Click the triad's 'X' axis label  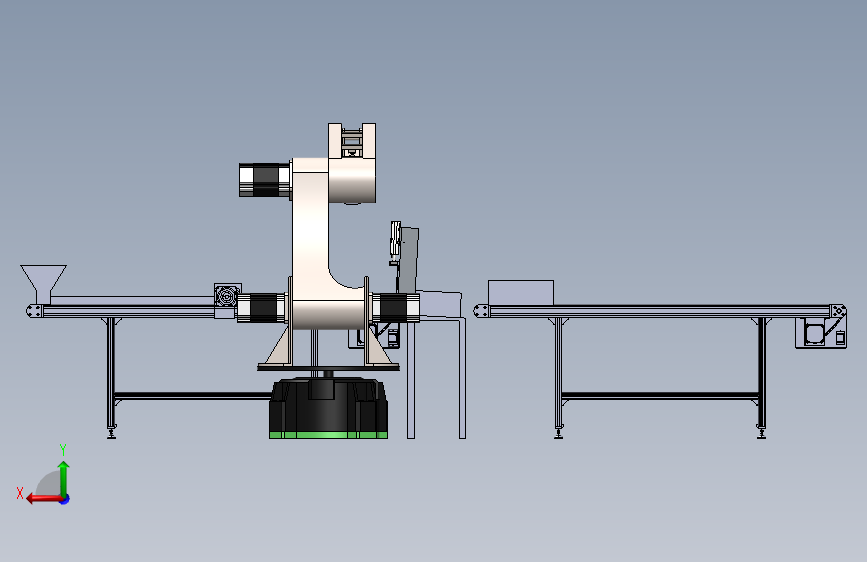[x=20, y=493]
